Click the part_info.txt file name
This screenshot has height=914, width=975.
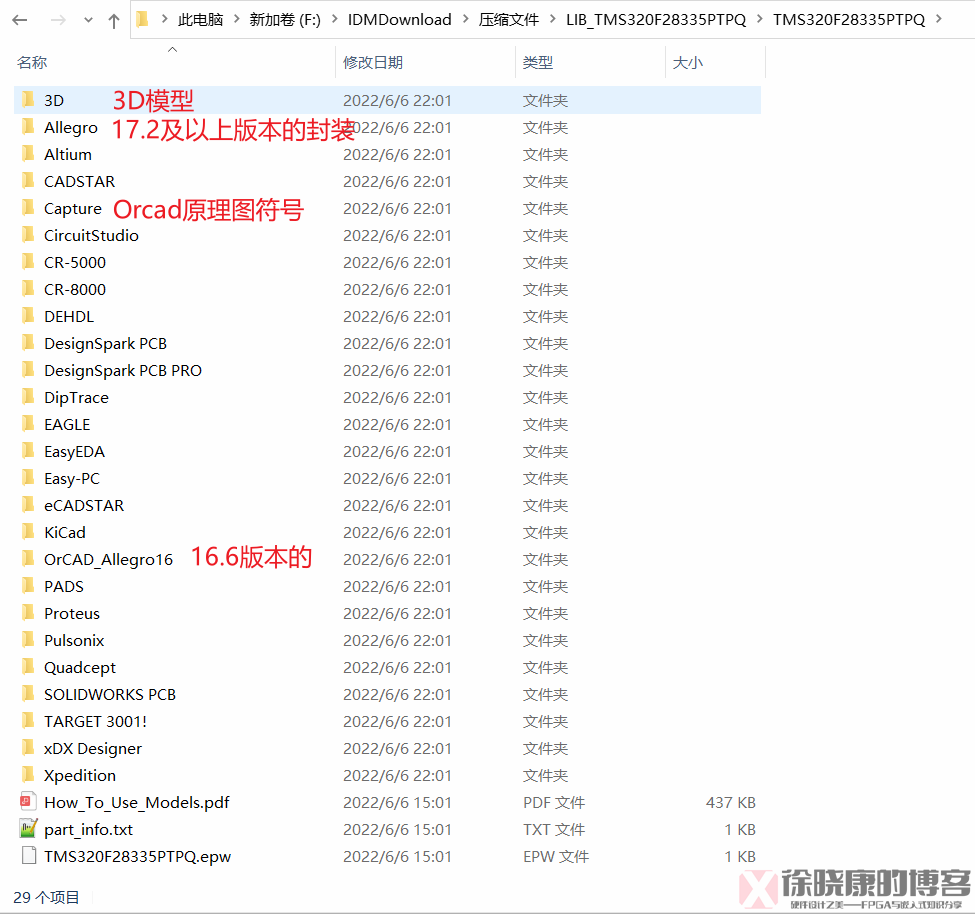coord(88,829)
